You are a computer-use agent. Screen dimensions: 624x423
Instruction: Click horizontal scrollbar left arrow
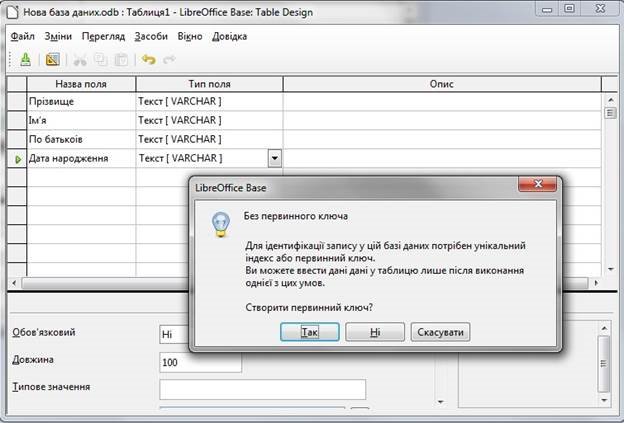tap(14, 283)
